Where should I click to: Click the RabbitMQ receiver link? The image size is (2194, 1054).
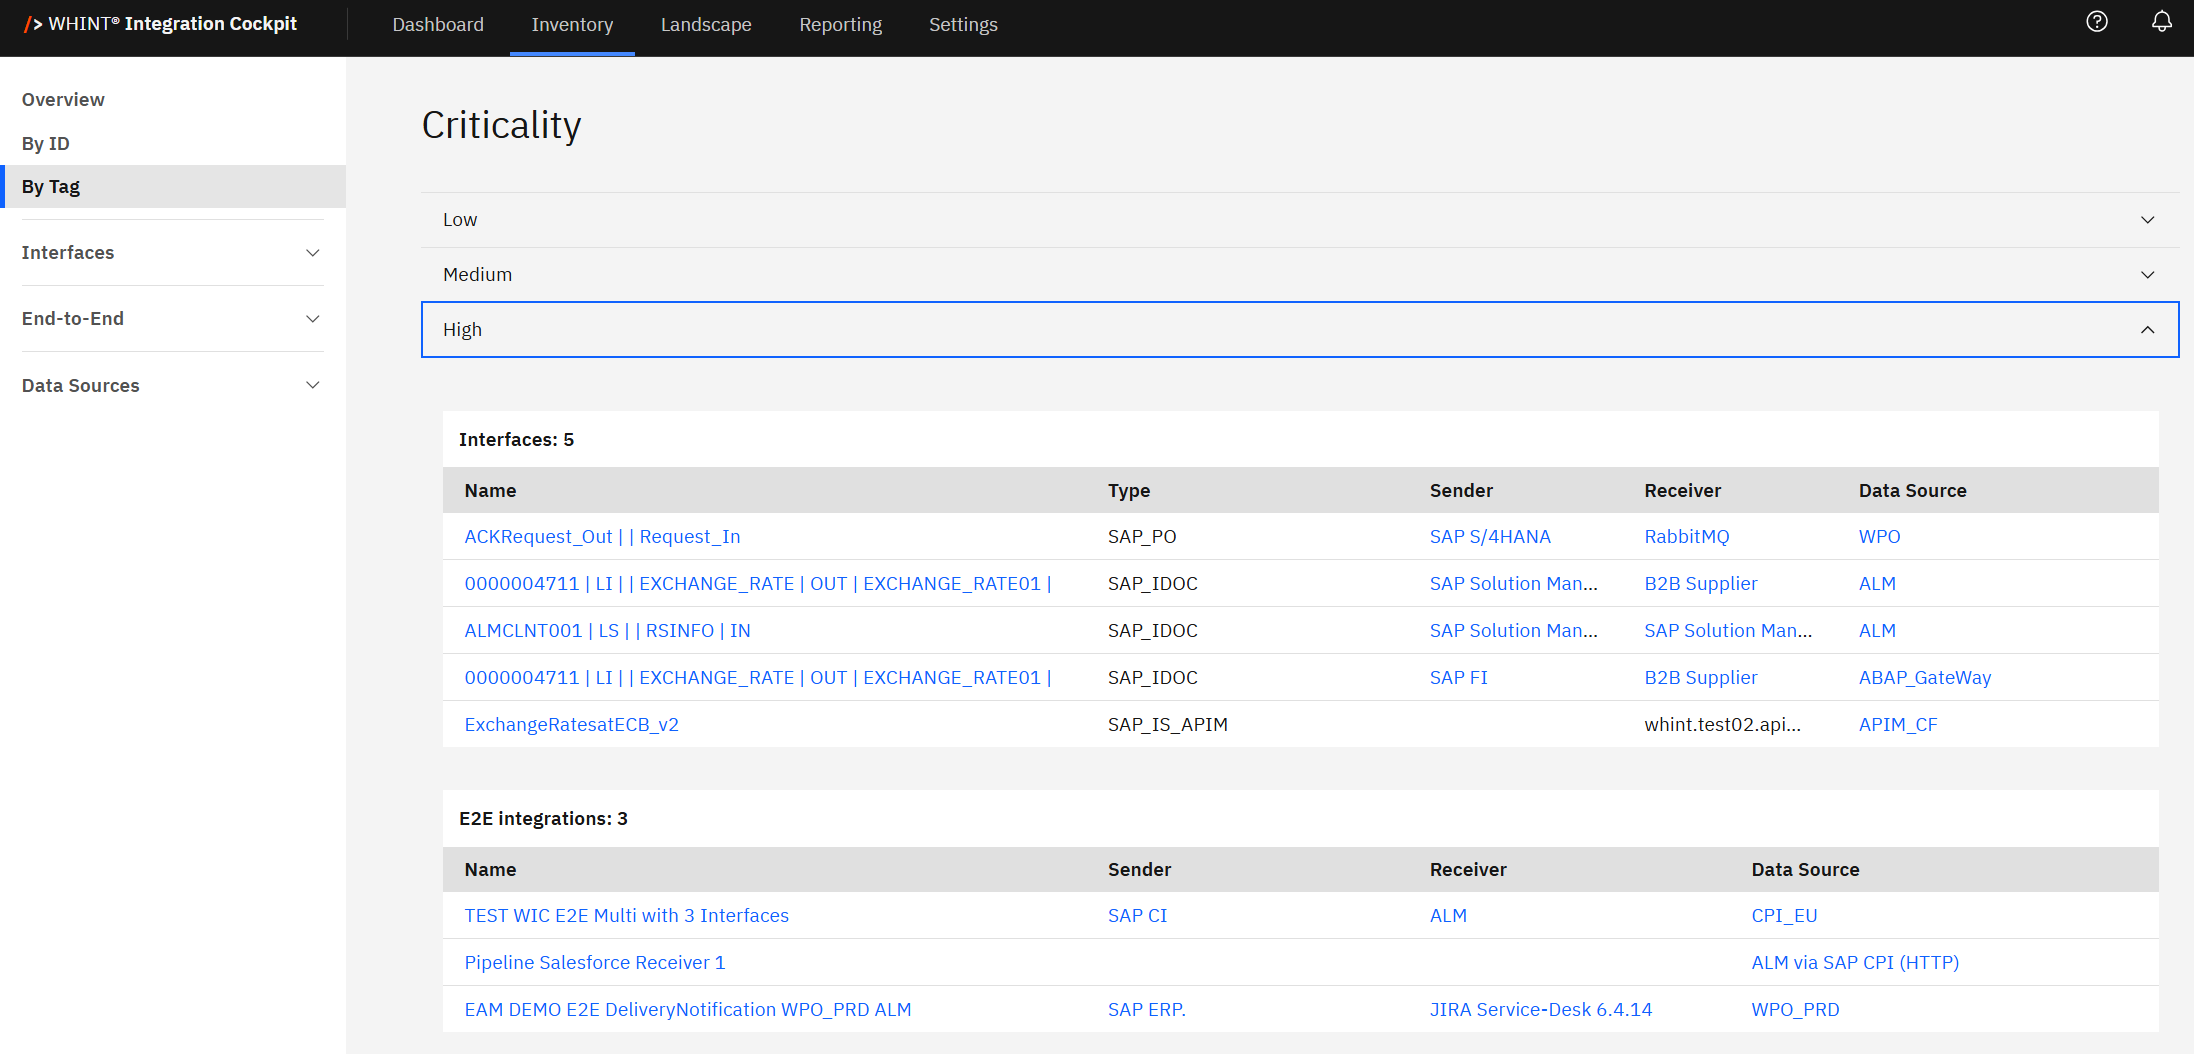point(1686,537)
